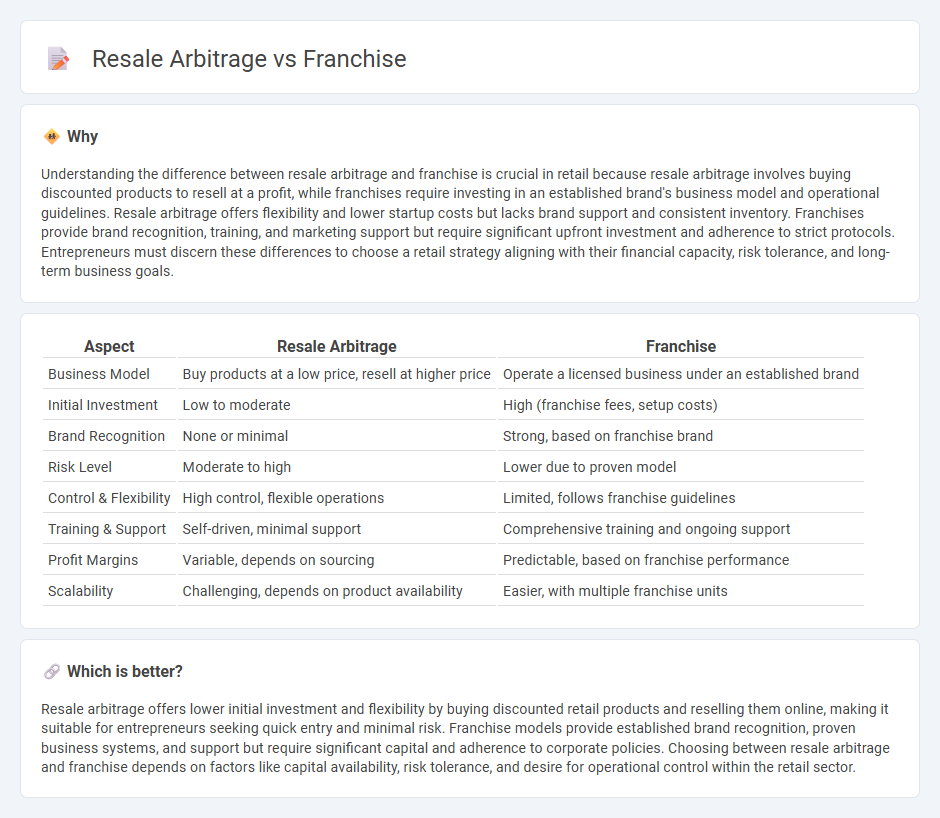Click 'Challenging, depends on product availability' cell
The image size is (940, 818).
point(337,591)
